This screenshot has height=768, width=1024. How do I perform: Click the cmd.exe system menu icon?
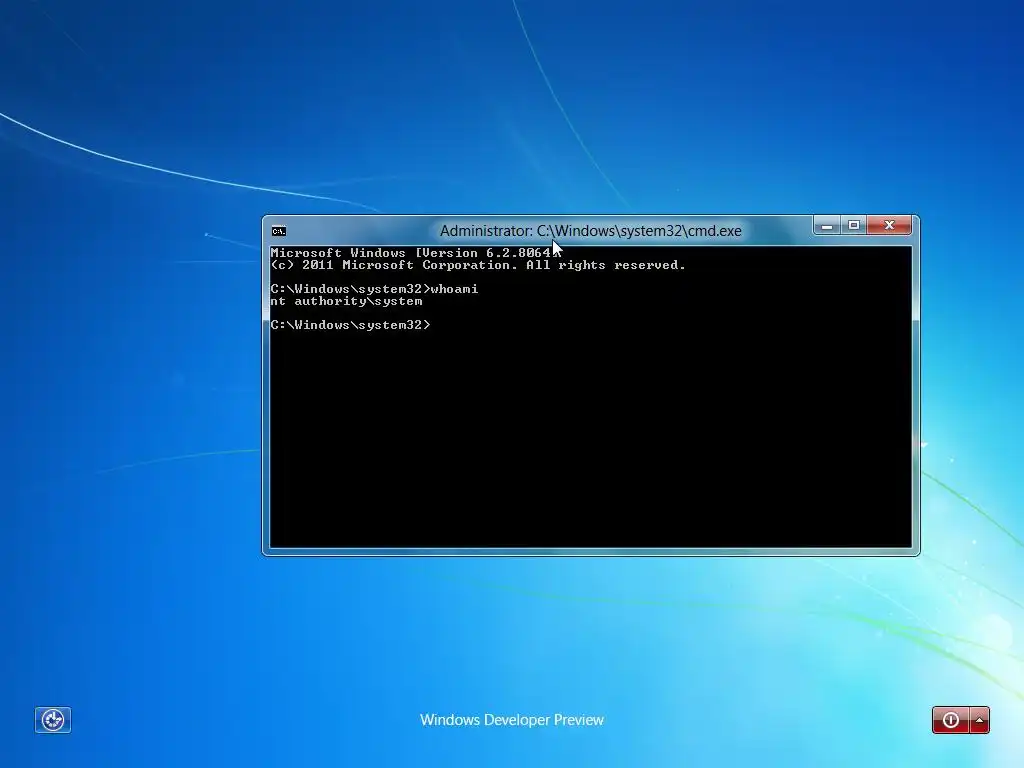(x=279, y=231)
